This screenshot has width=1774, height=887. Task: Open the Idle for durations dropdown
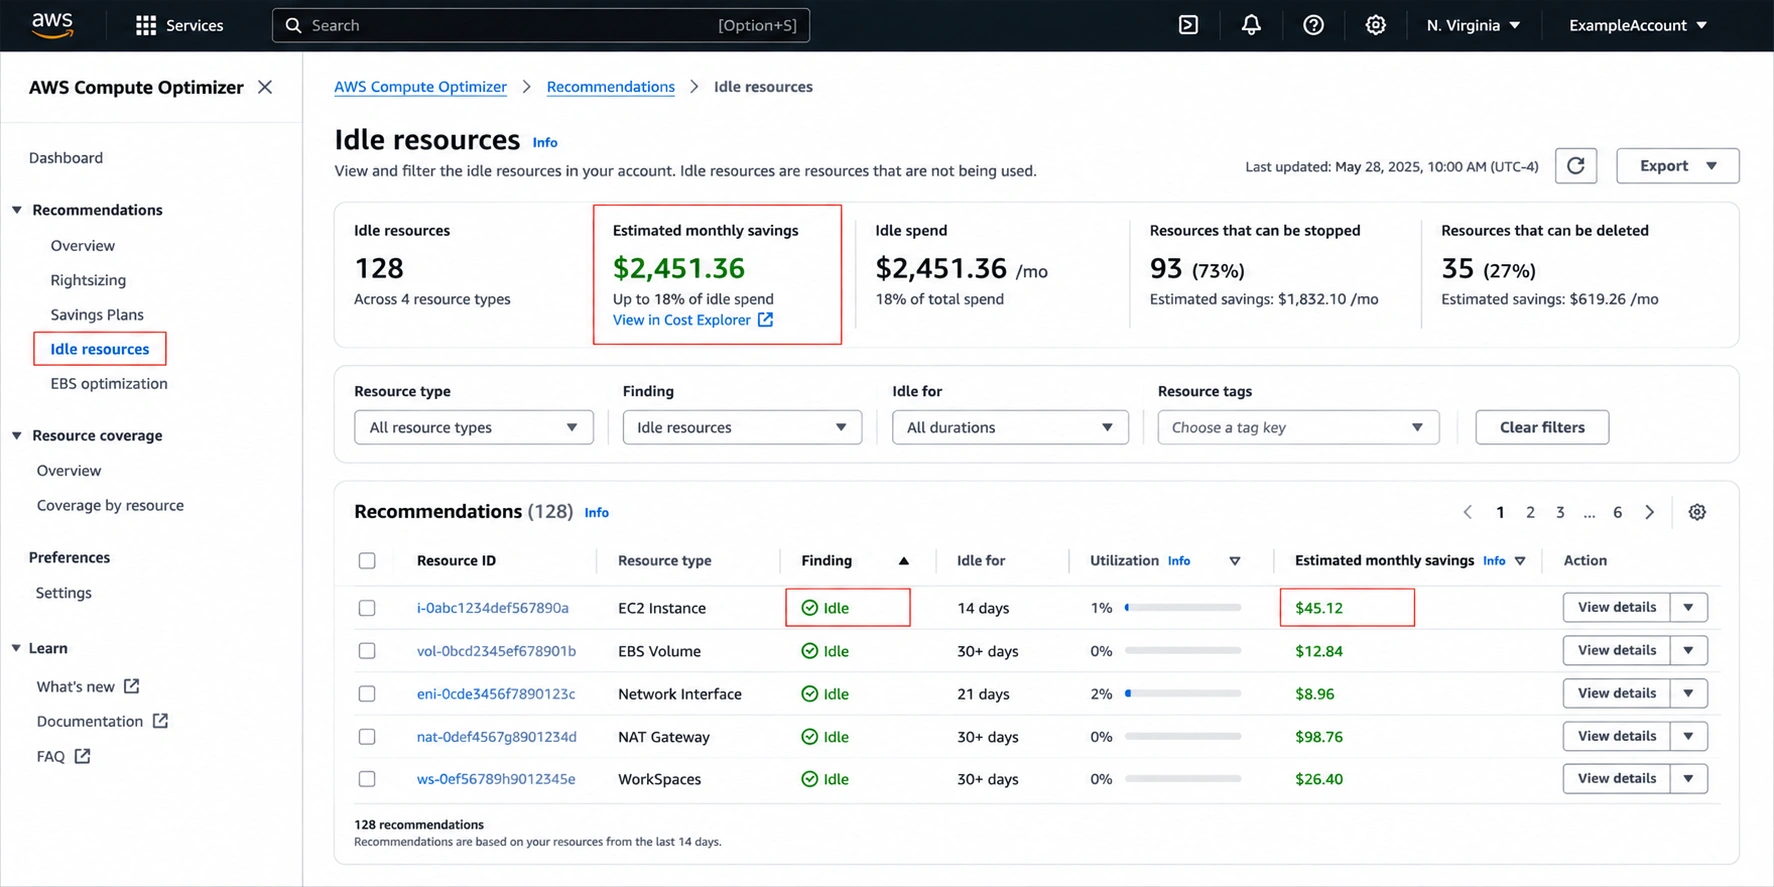(1010, 427)
